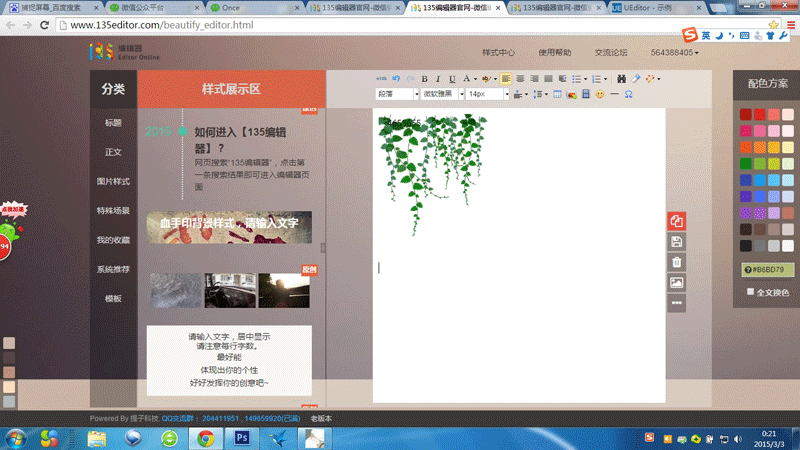Insert unordered bullet list
The width and height of the screenshot is (800, 450).
point(577,79)
